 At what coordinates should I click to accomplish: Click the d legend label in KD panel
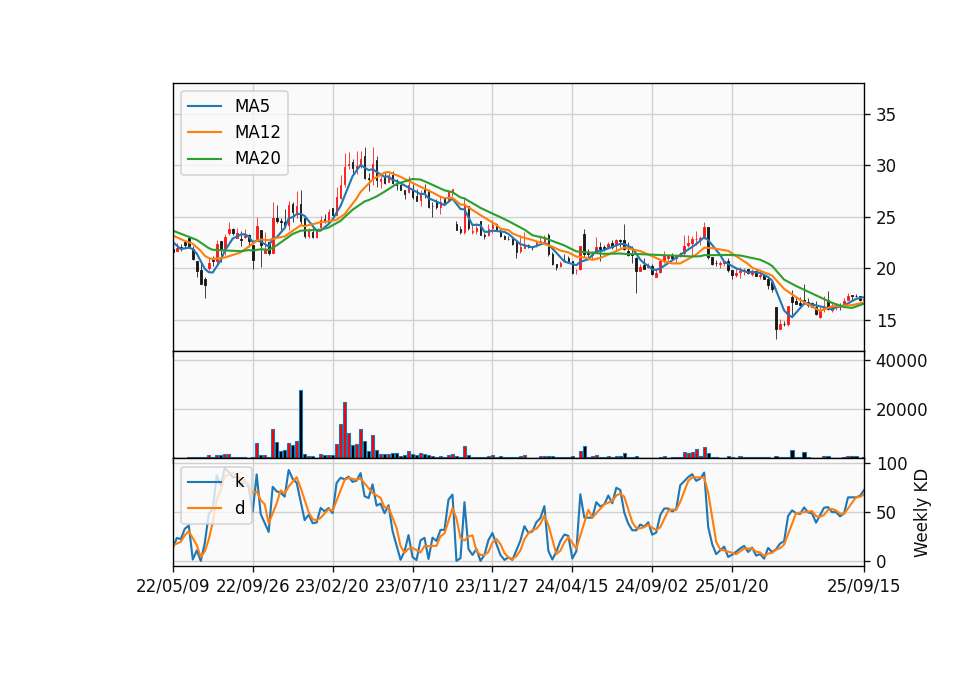[x=240, y=508]
